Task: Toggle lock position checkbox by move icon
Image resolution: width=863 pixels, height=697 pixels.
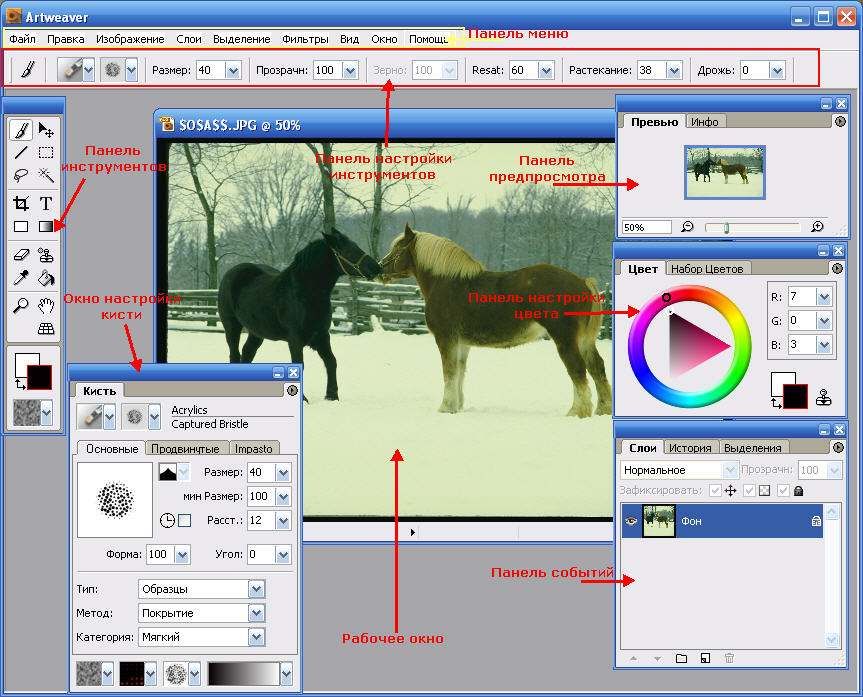Action: [x=715, y=491]
